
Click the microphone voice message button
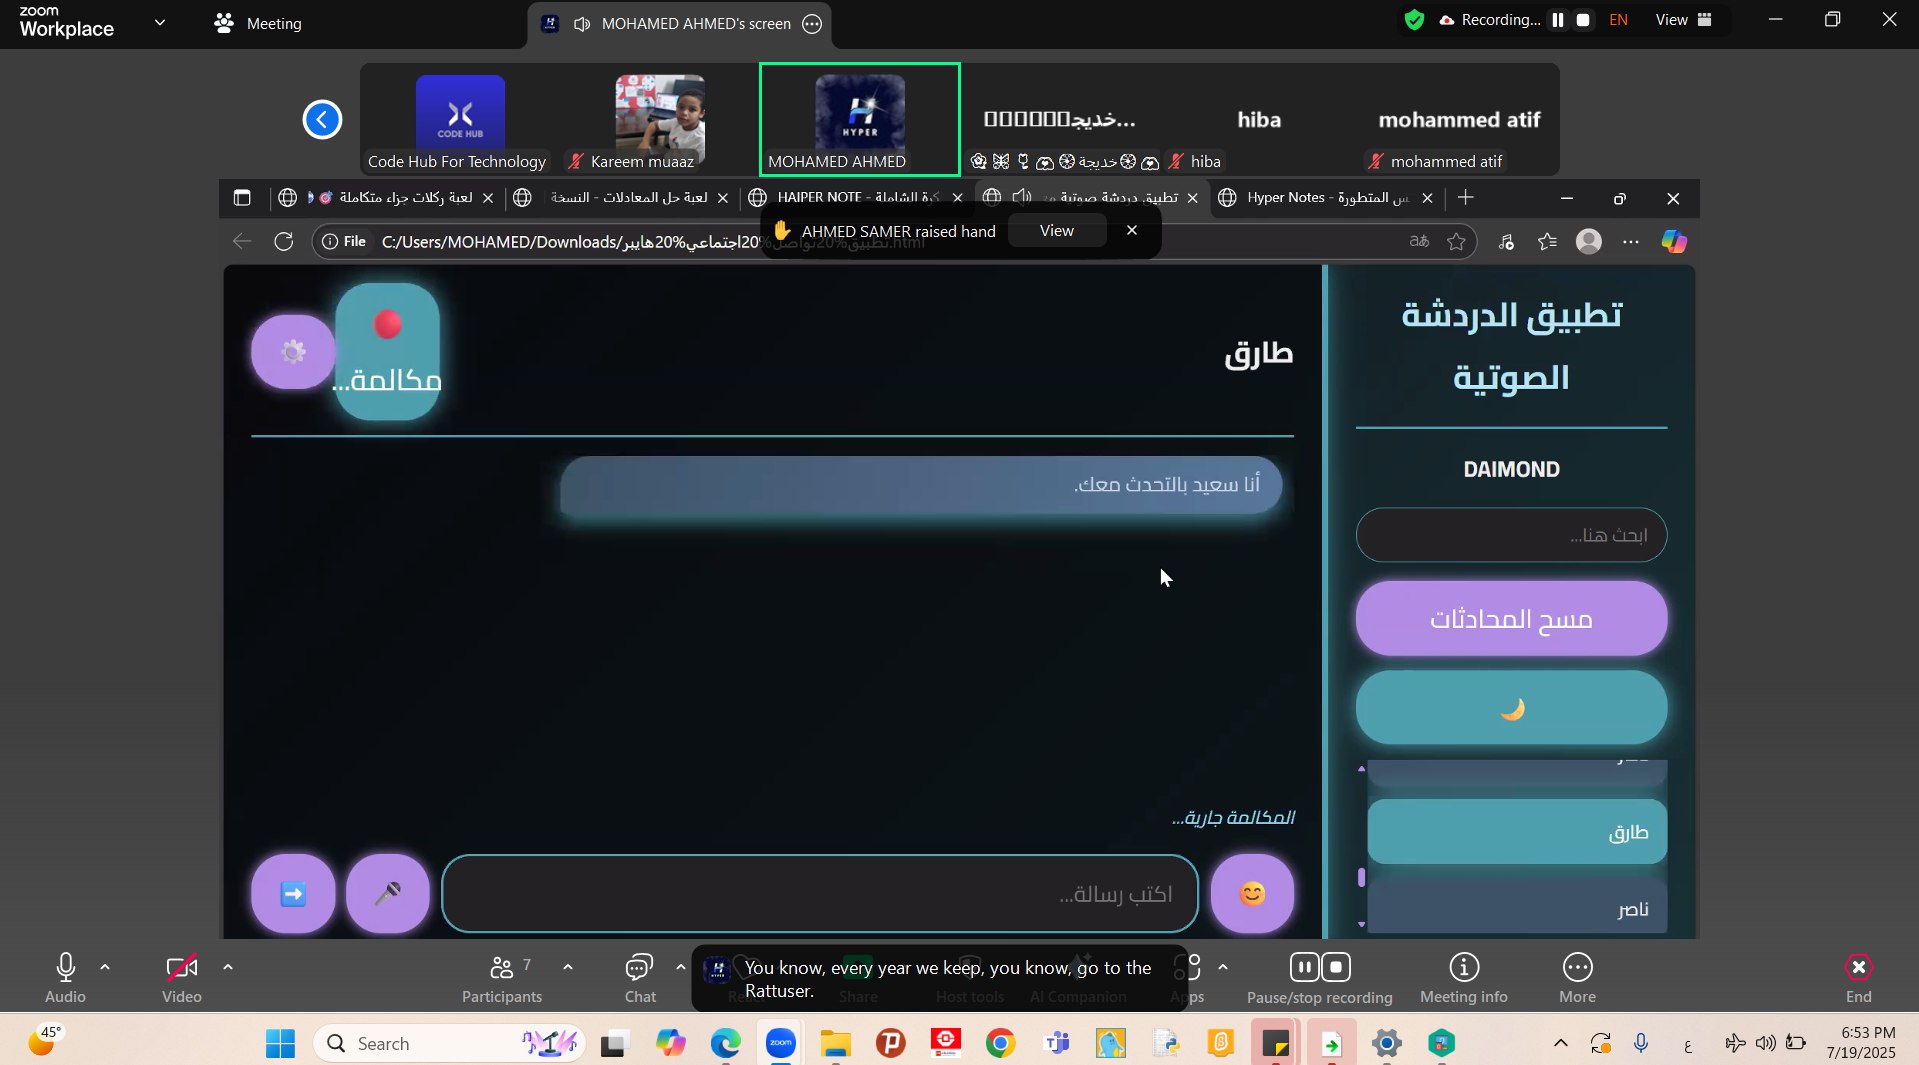tap(388, 893)
